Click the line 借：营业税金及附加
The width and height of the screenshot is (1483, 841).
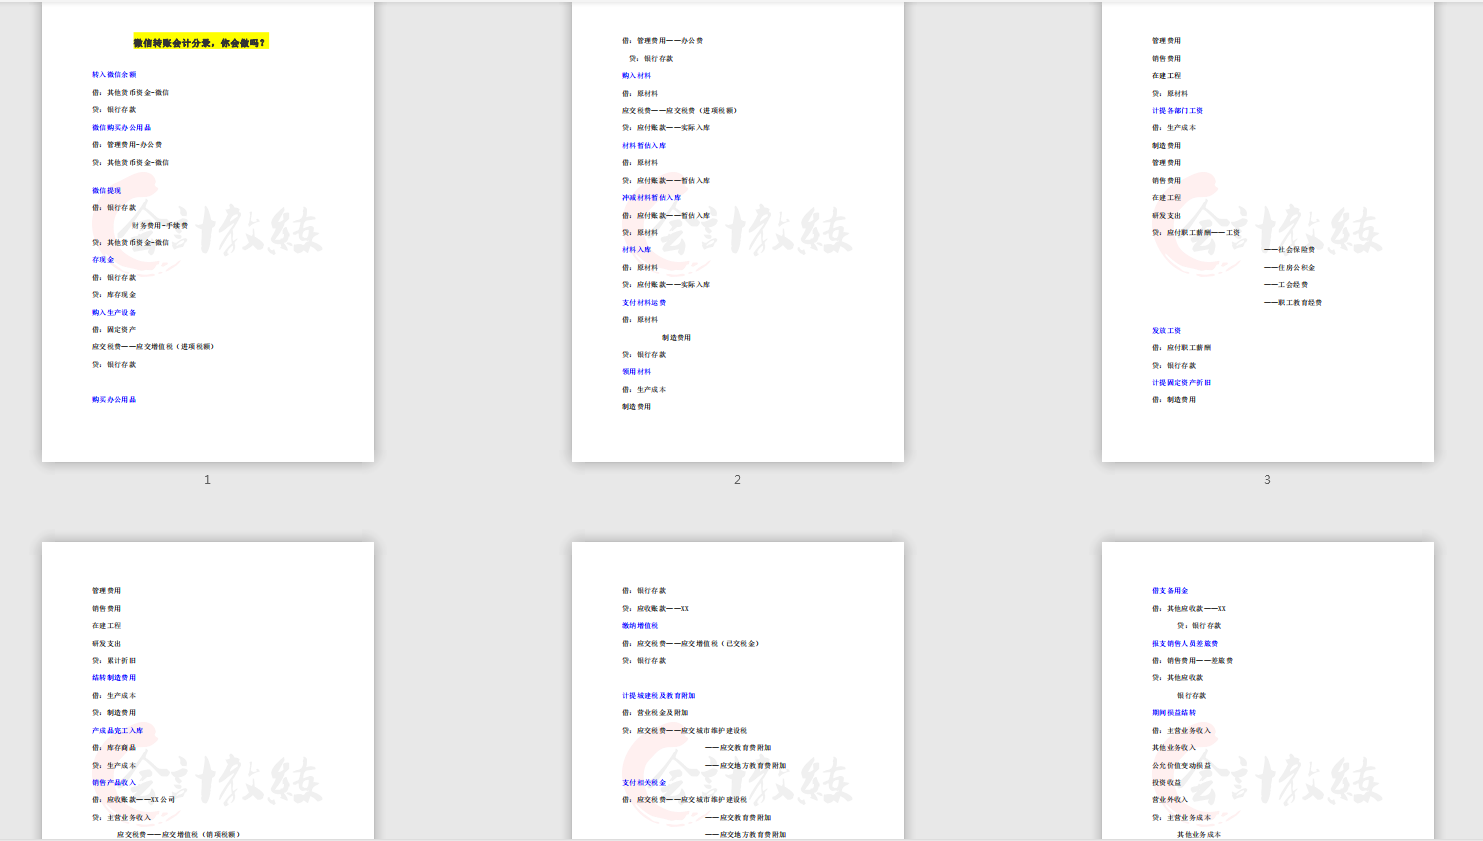(x=655, y=713)
